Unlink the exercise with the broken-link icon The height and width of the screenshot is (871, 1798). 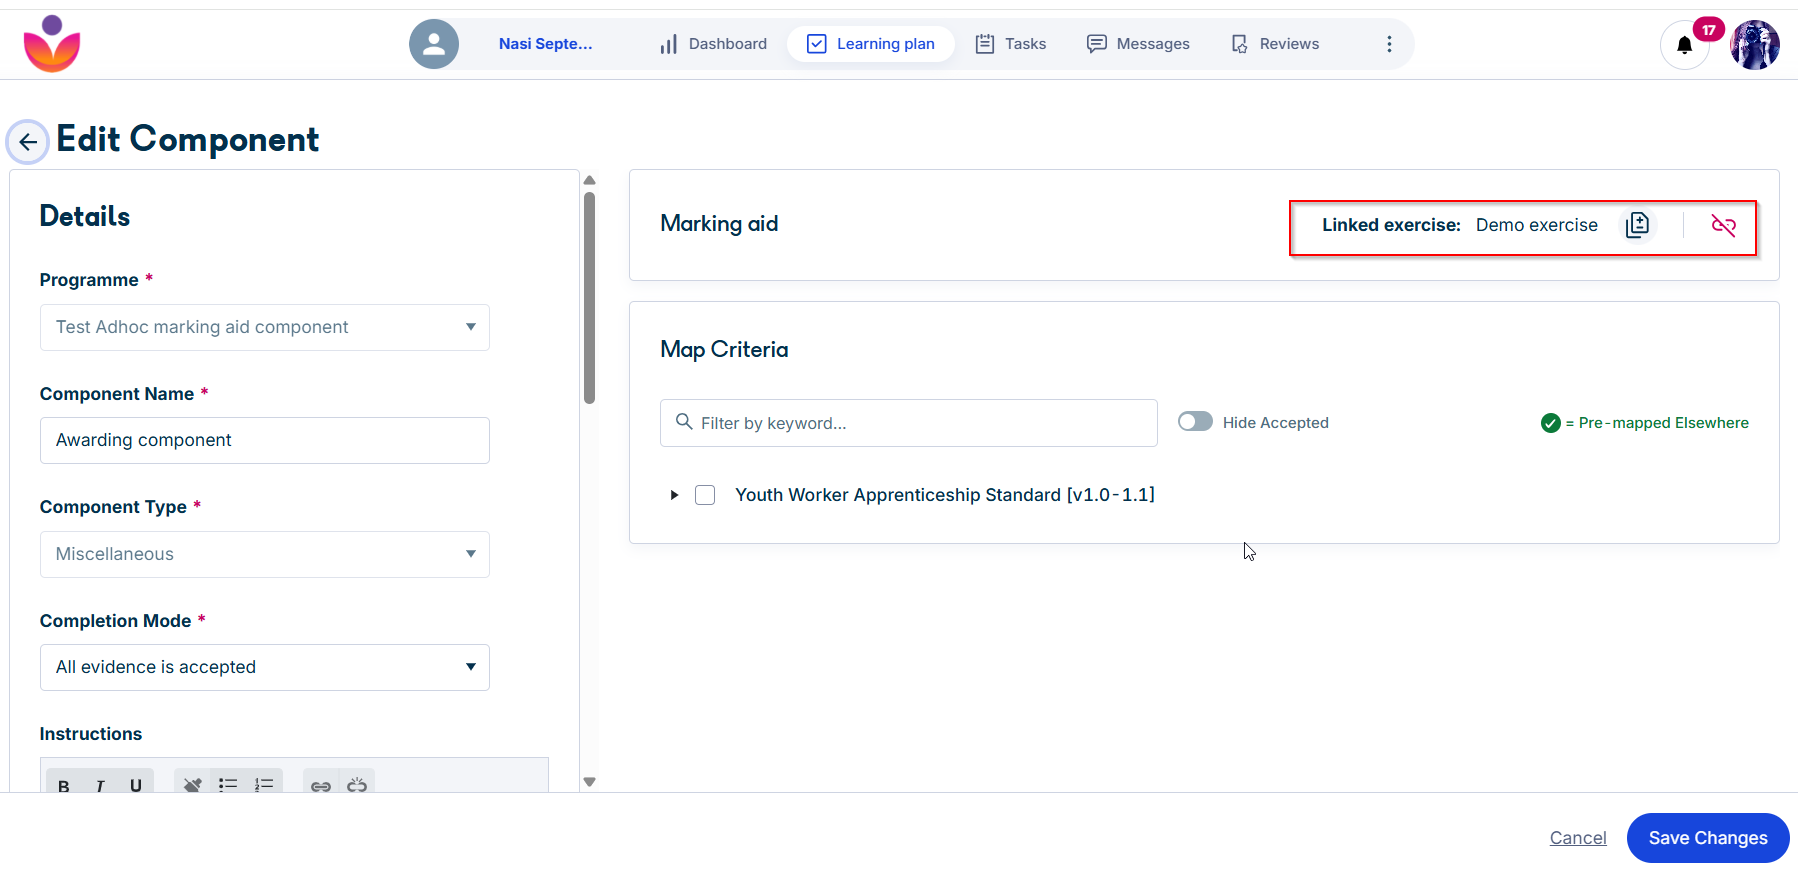tap(1723, 225)
